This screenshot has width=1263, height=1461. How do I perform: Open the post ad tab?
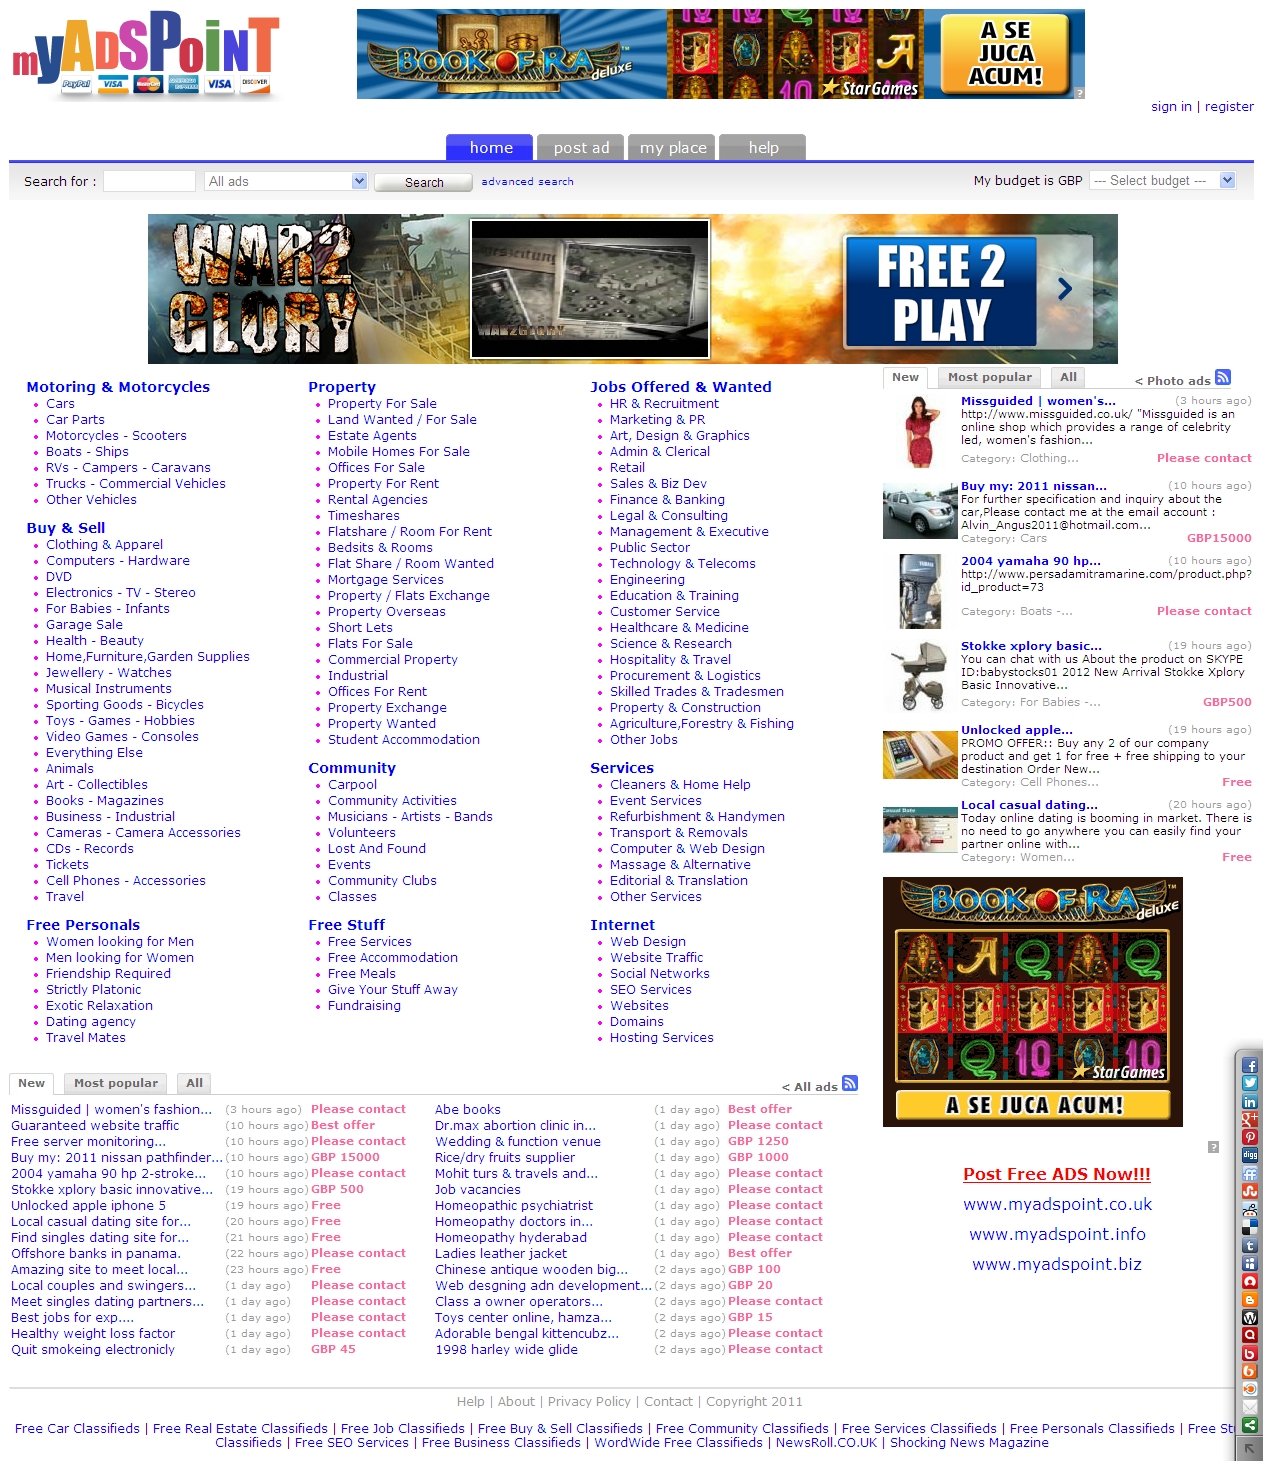point(581,147)
